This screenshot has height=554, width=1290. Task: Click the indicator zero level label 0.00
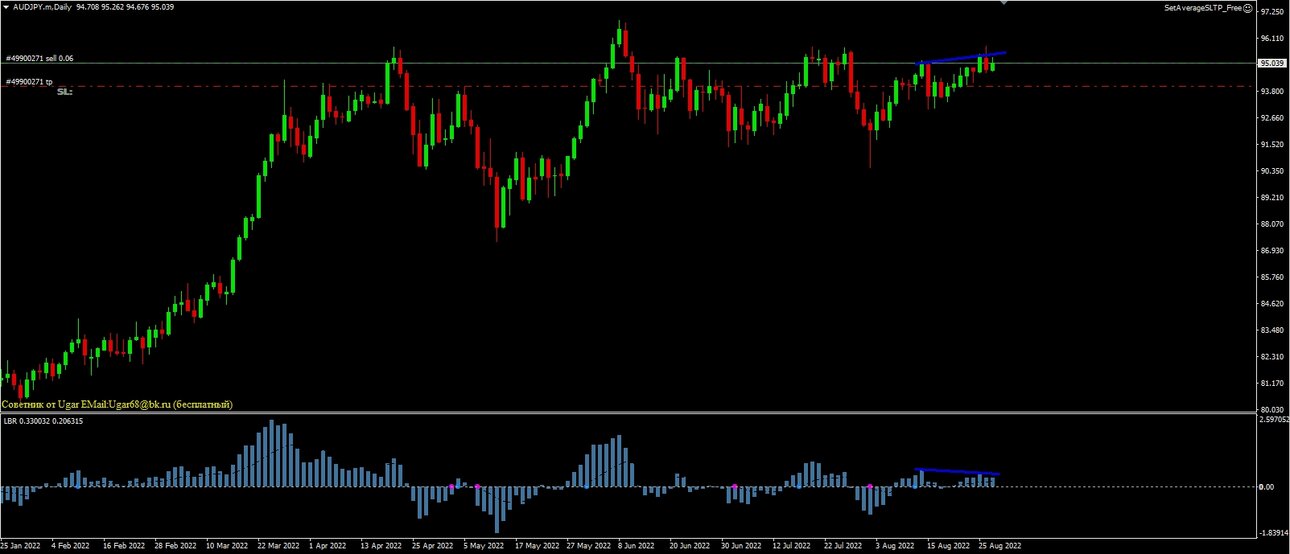[x=1268, y=487]
